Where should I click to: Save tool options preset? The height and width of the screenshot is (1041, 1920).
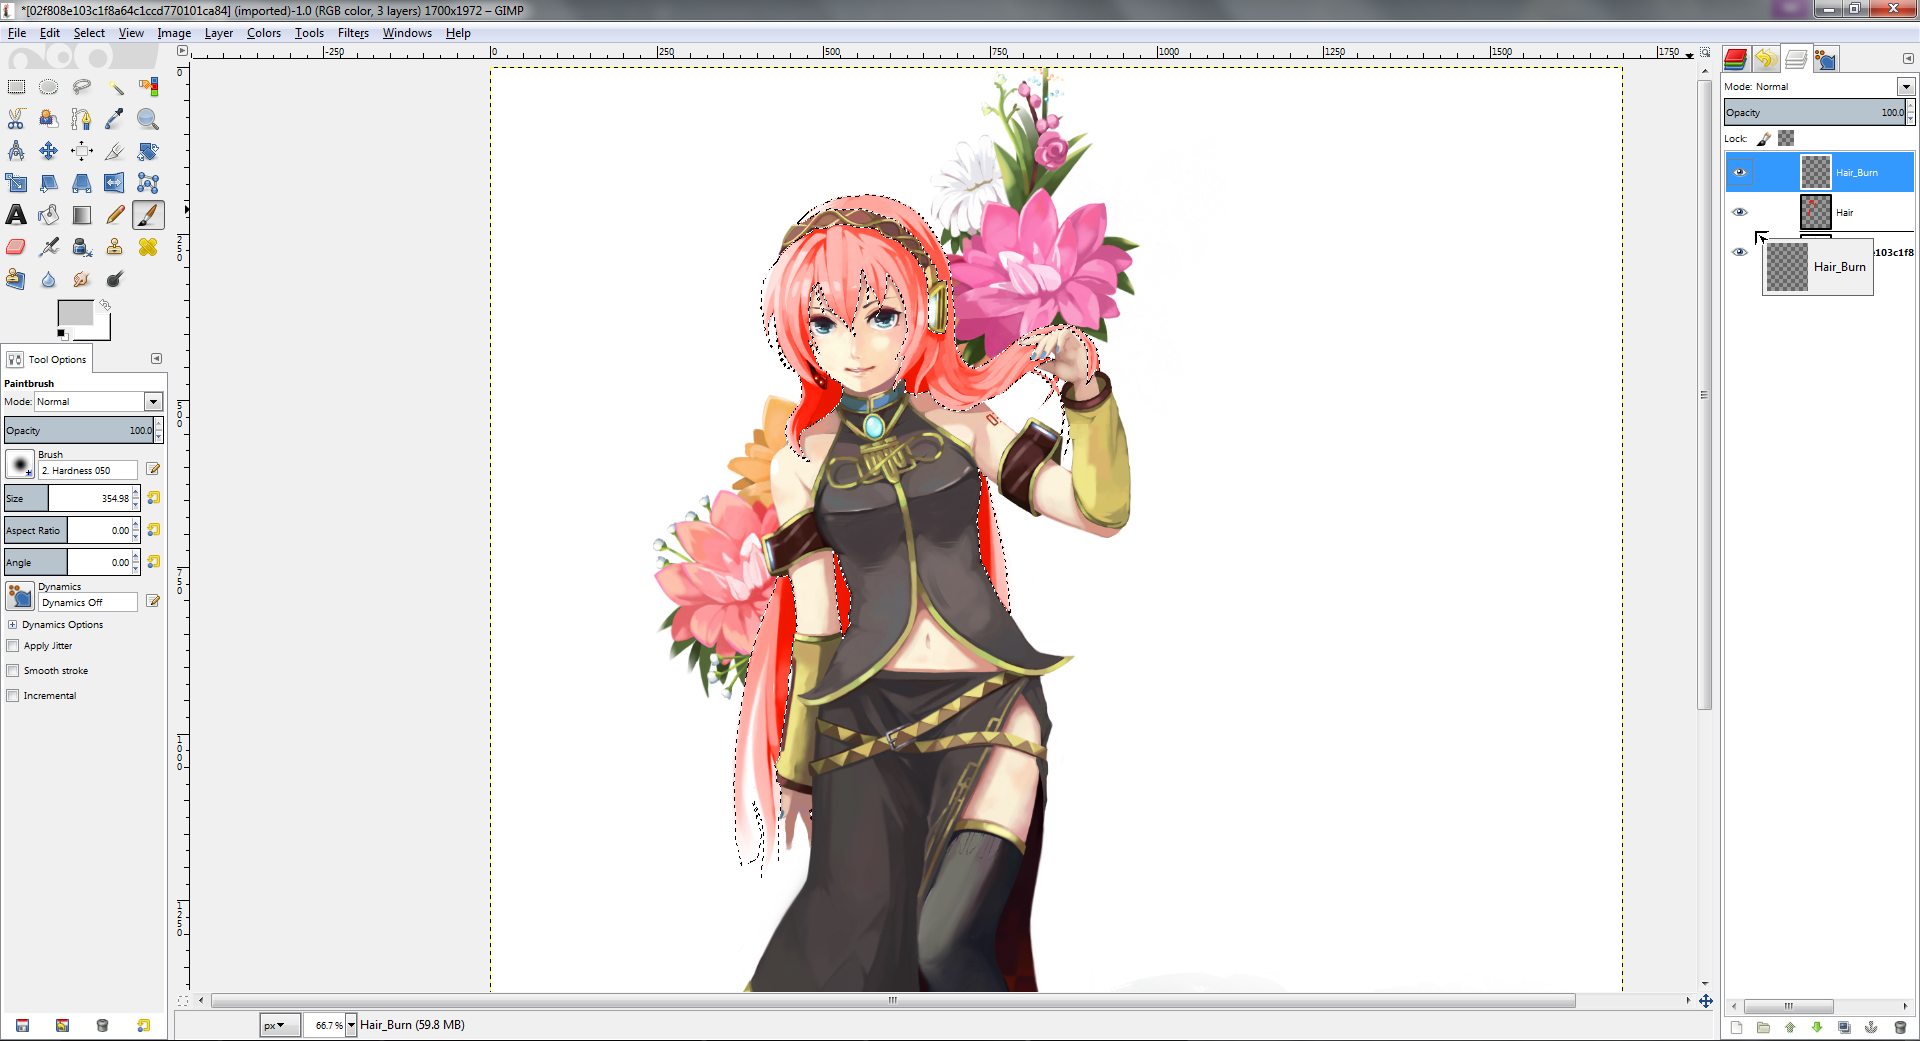pyautogui.click(x=22, y=1025)
